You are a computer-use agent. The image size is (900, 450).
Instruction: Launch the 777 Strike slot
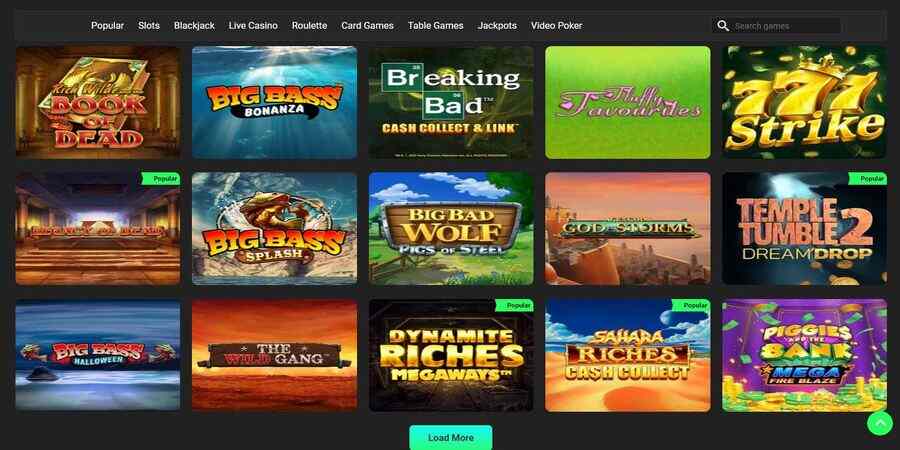804,102
